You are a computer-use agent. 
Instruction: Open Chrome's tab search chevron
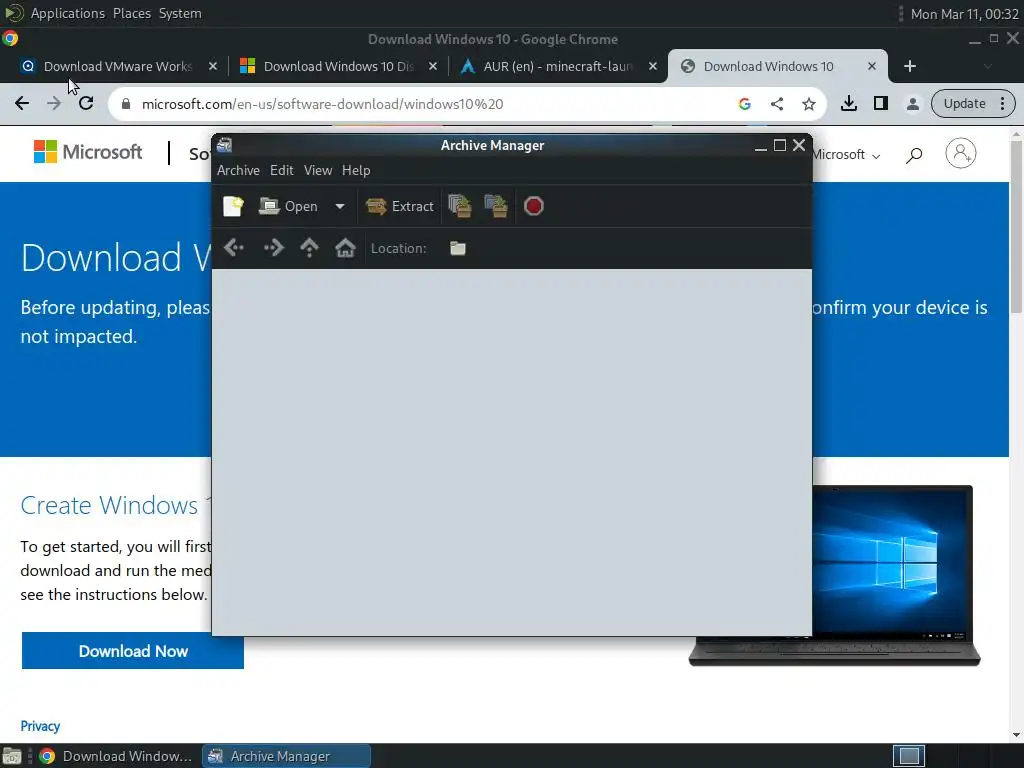987,66
